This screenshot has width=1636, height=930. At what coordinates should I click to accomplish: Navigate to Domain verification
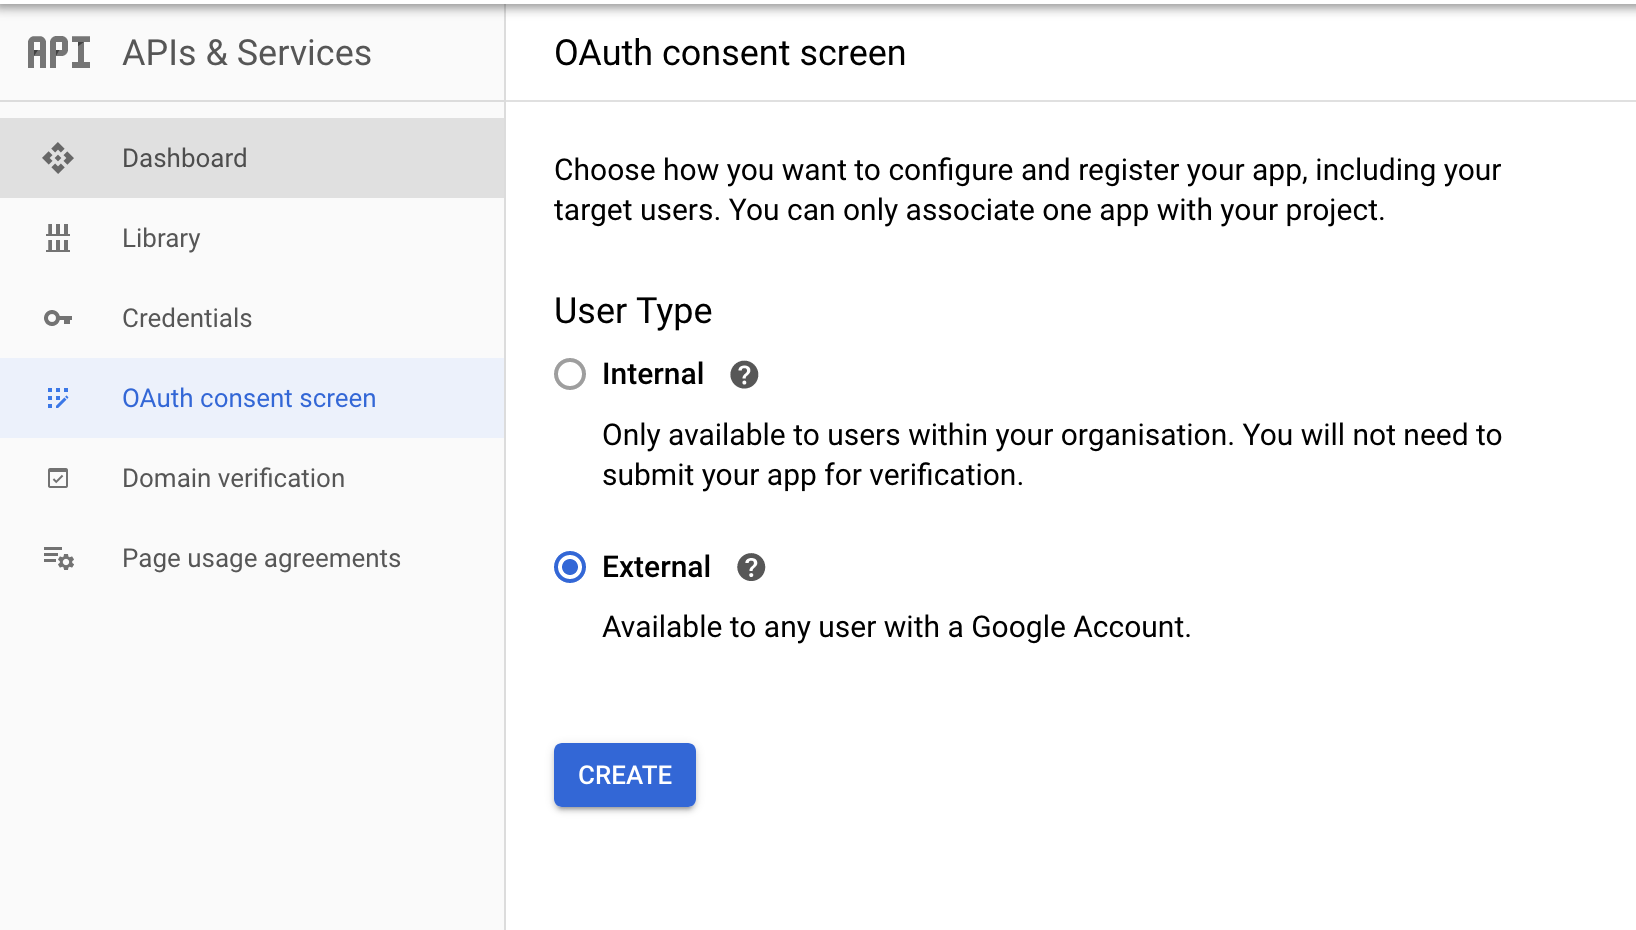(x=233, y=478)
